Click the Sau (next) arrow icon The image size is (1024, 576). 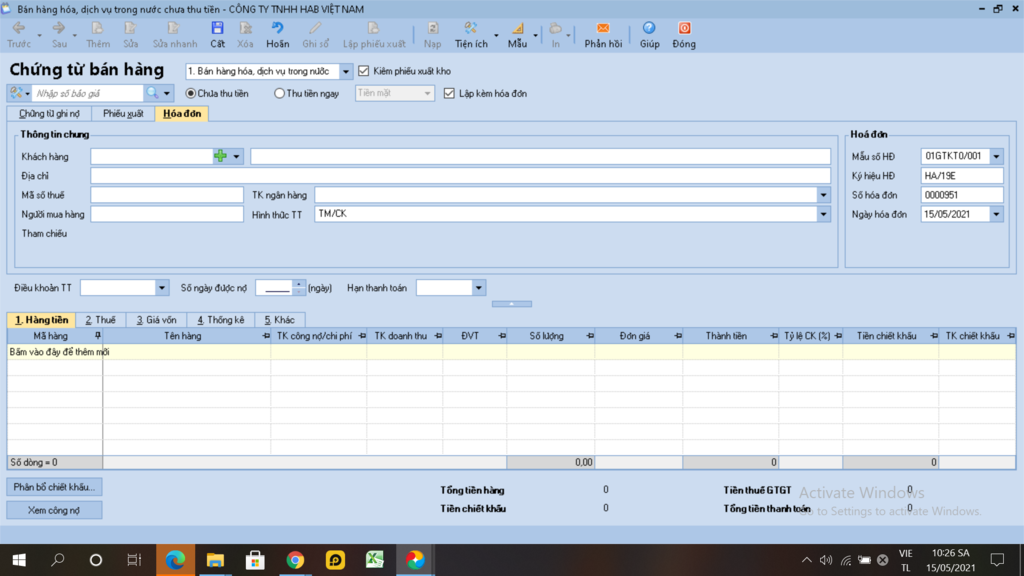click(59, 28)
